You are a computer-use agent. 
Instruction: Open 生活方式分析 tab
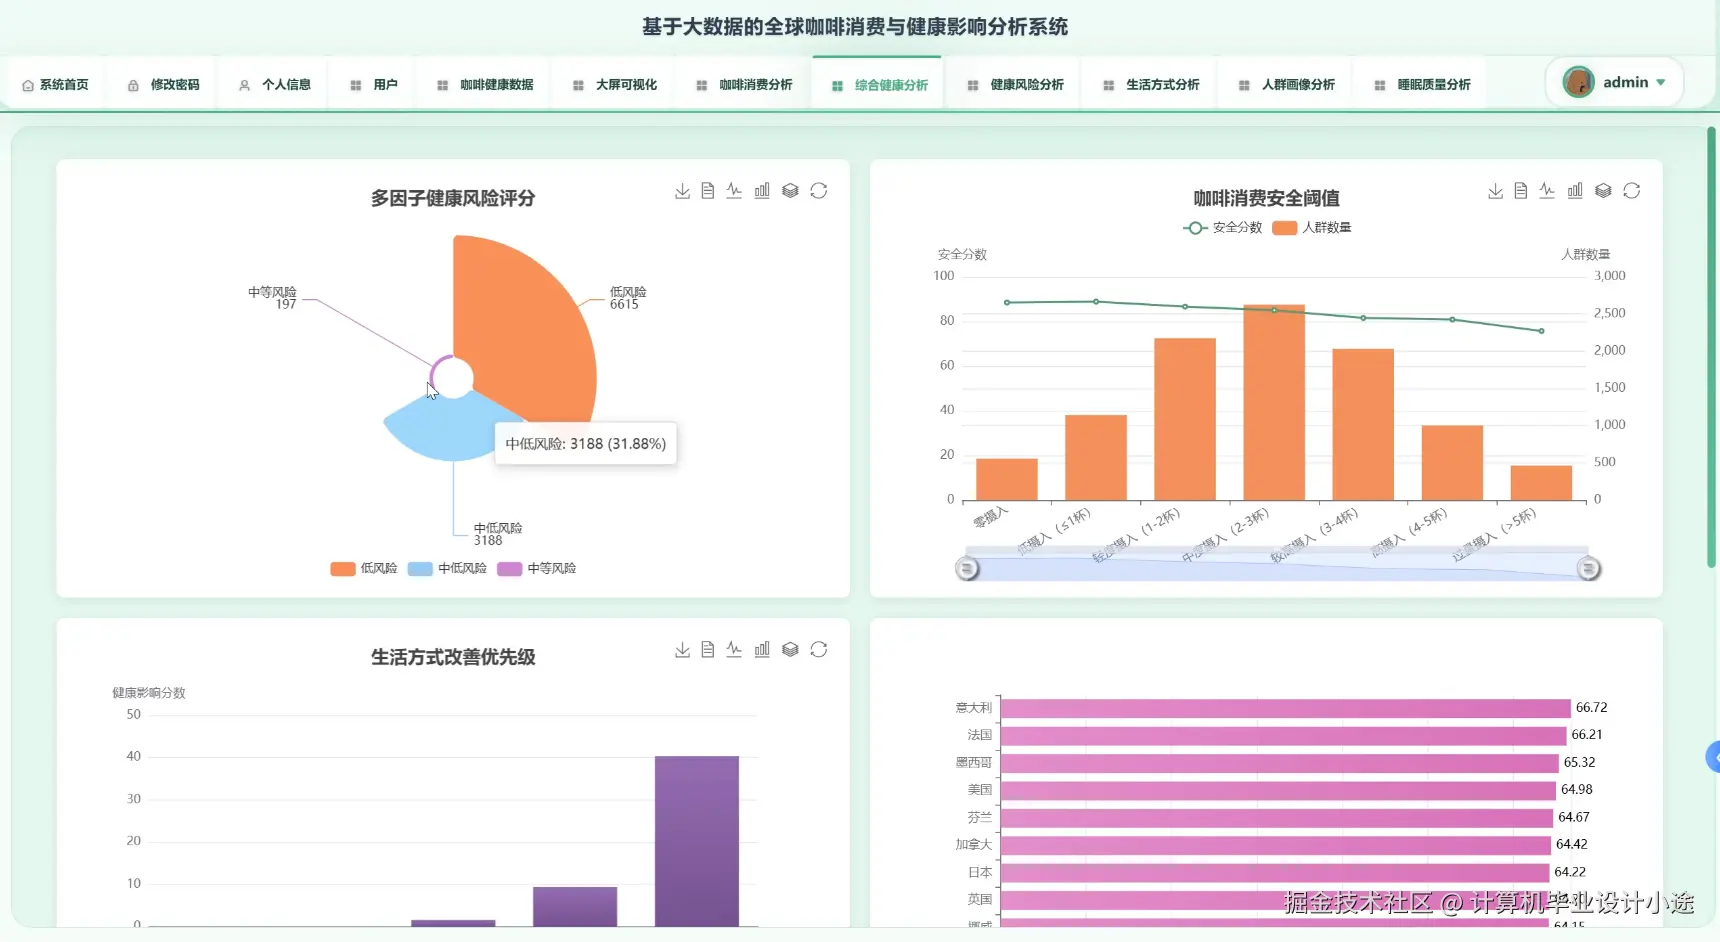1151,85
